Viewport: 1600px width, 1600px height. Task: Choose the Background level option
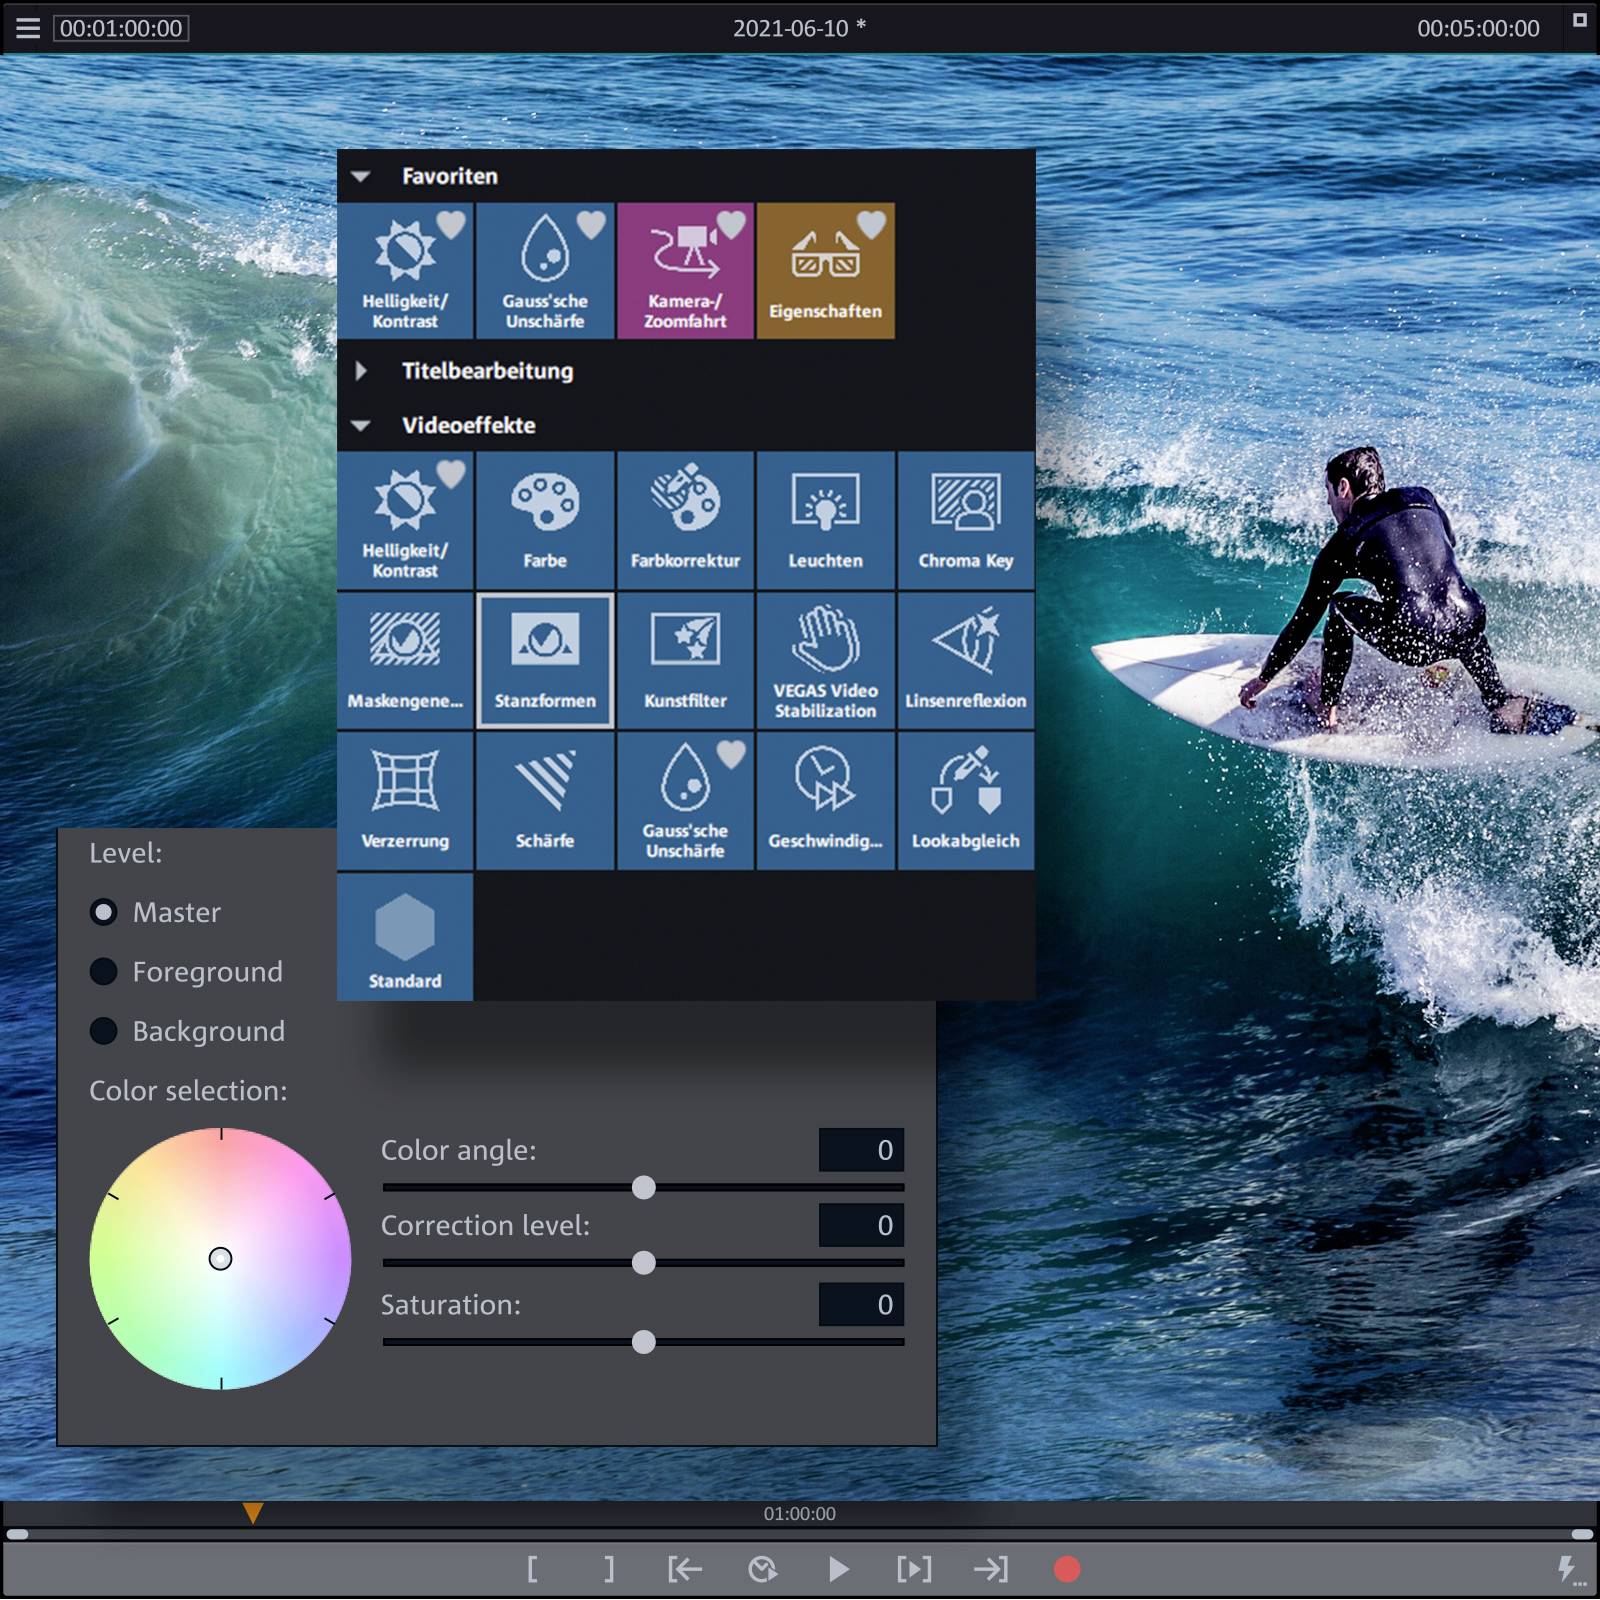click(104, 1031)
